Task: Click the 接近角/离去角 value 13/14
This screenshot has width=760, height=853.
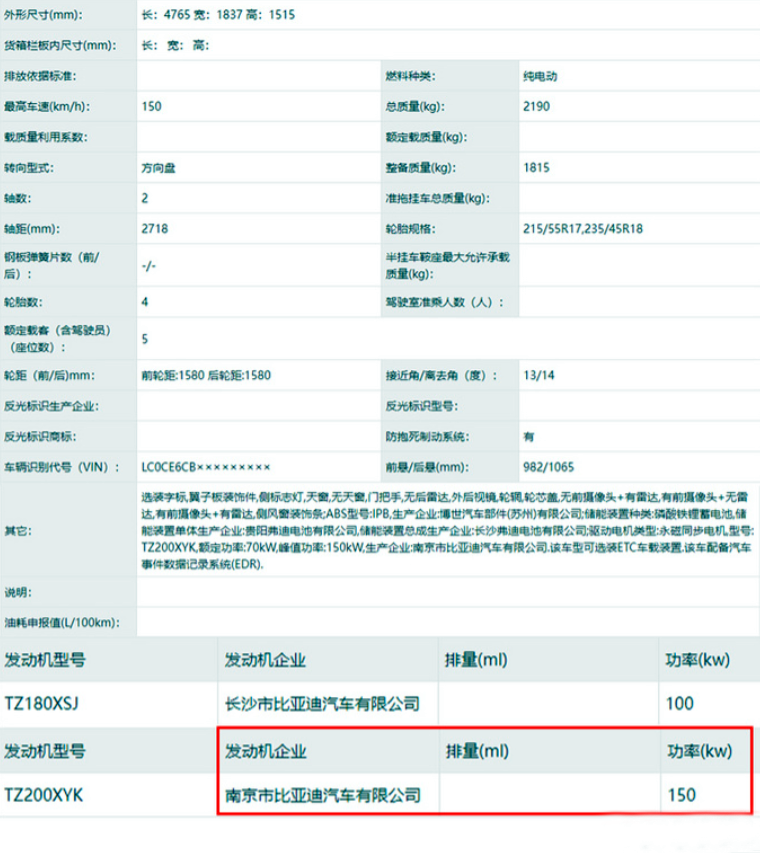Action: click(538, 376)
